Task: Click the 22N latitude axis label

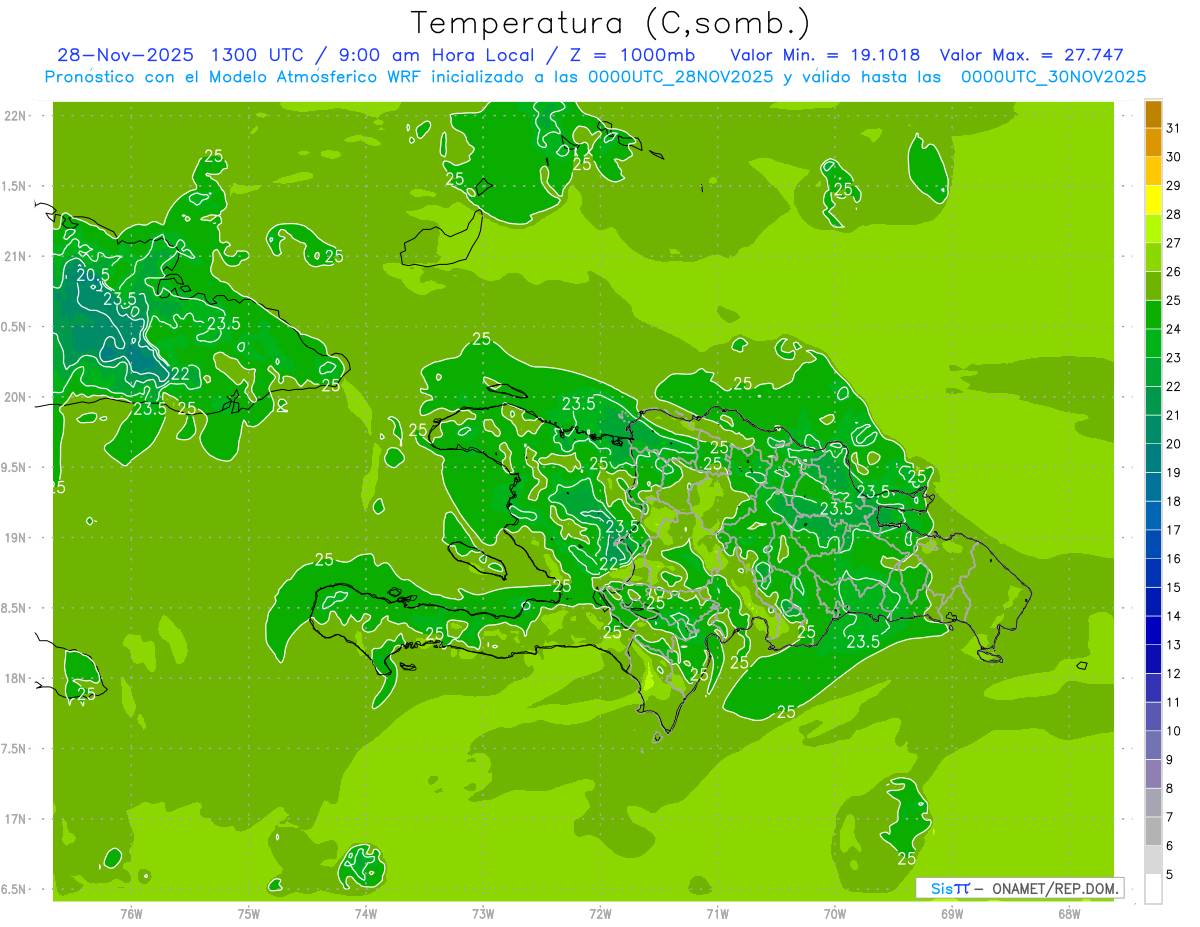Action: click(x=17, y=116)
